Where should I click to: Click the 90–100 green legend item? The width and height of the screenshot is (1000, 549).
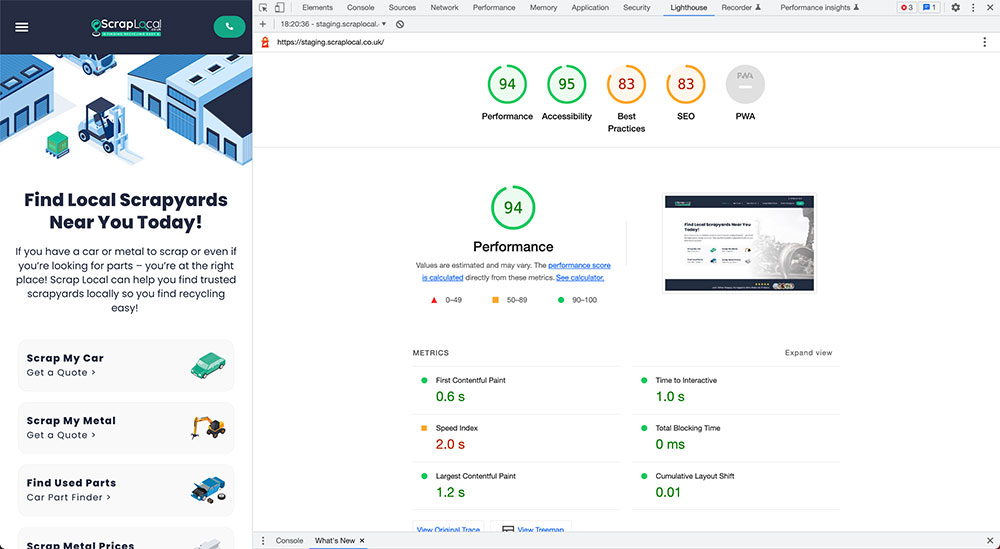click(x=577, y=300)
